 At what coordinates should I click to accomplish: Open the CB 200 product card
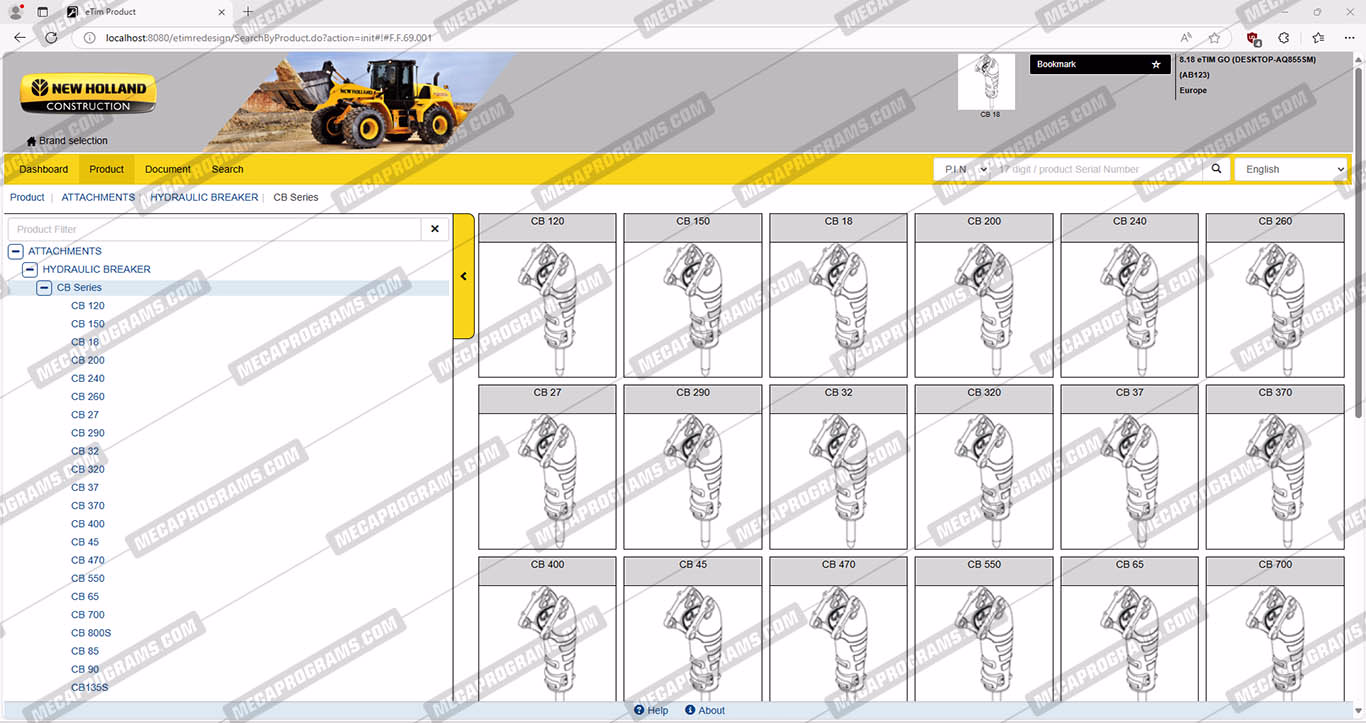[984, 295]
